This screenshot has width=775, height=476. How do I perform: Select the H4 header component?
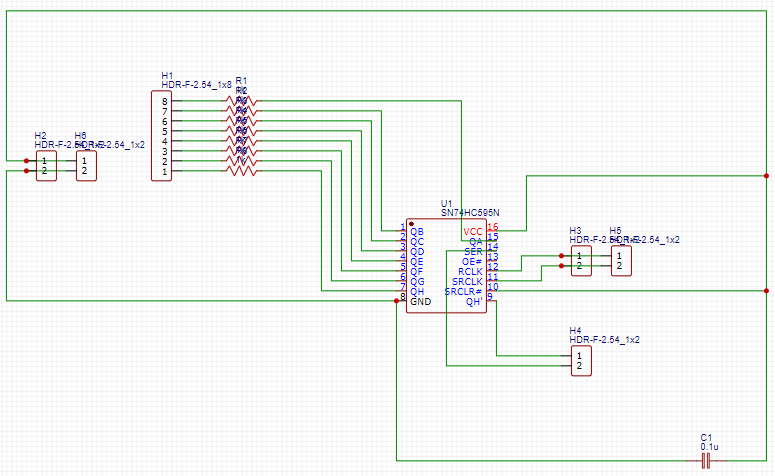click(x=581, y=361)
